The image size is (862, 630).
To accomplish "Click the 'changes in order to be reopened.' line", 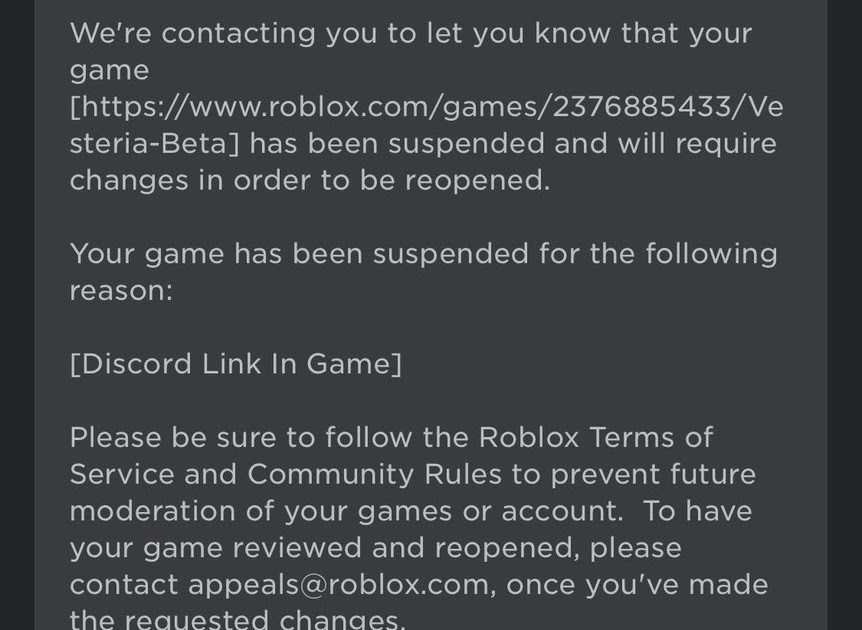I will pyautogui.click(x=310, y=180).
